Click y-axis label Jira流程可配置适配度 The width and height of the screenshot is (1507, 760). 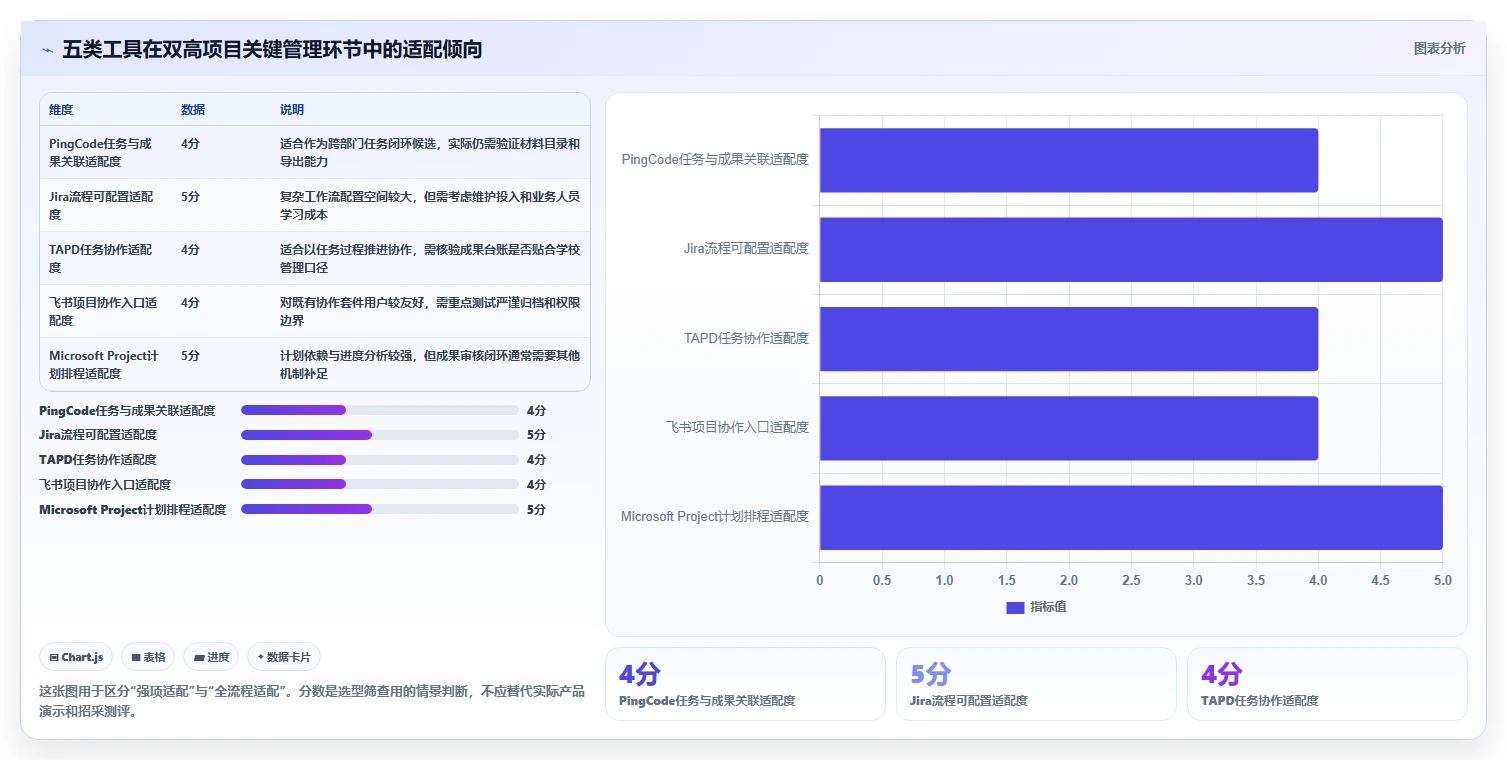(746, 249)
